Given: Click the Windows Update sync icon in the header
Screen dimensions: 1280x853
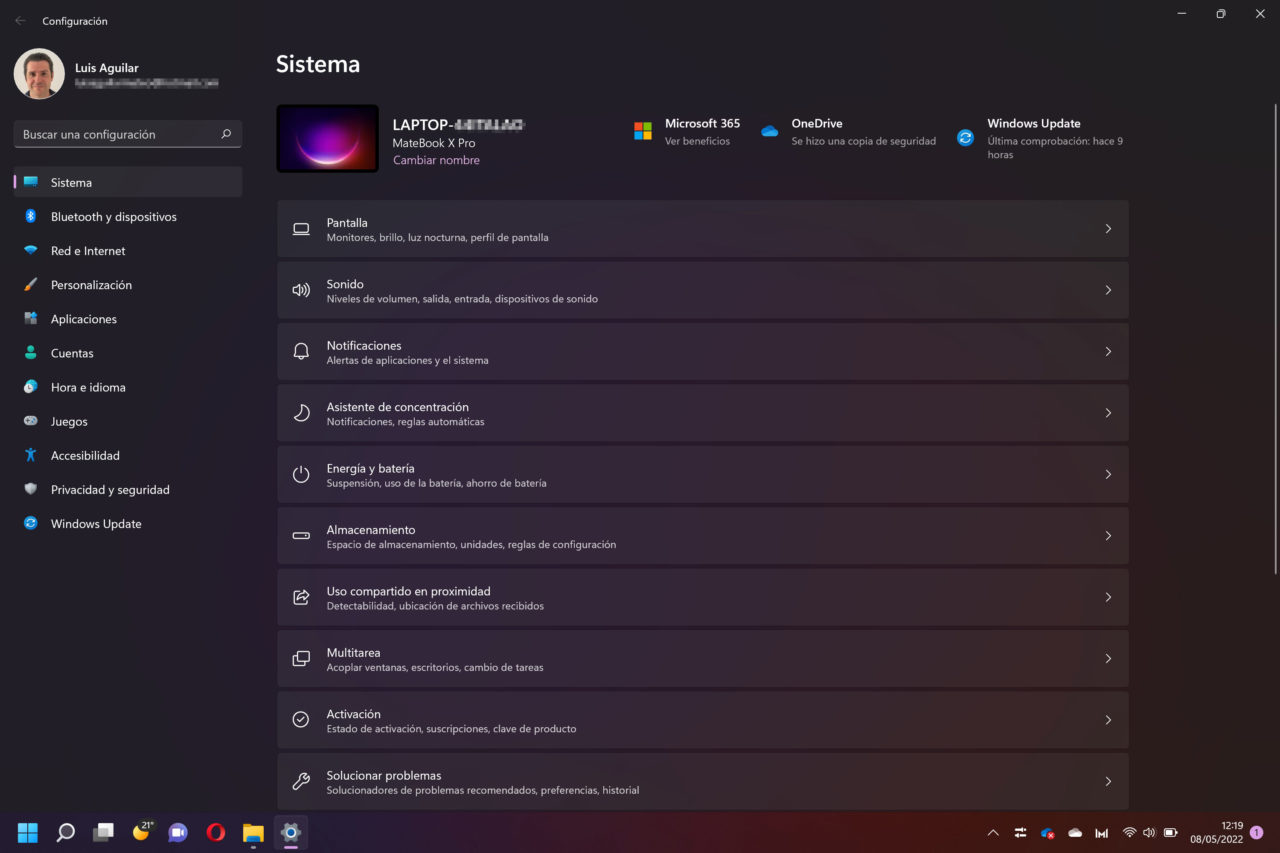Looking at the screenshot, I should click(965, 138).
